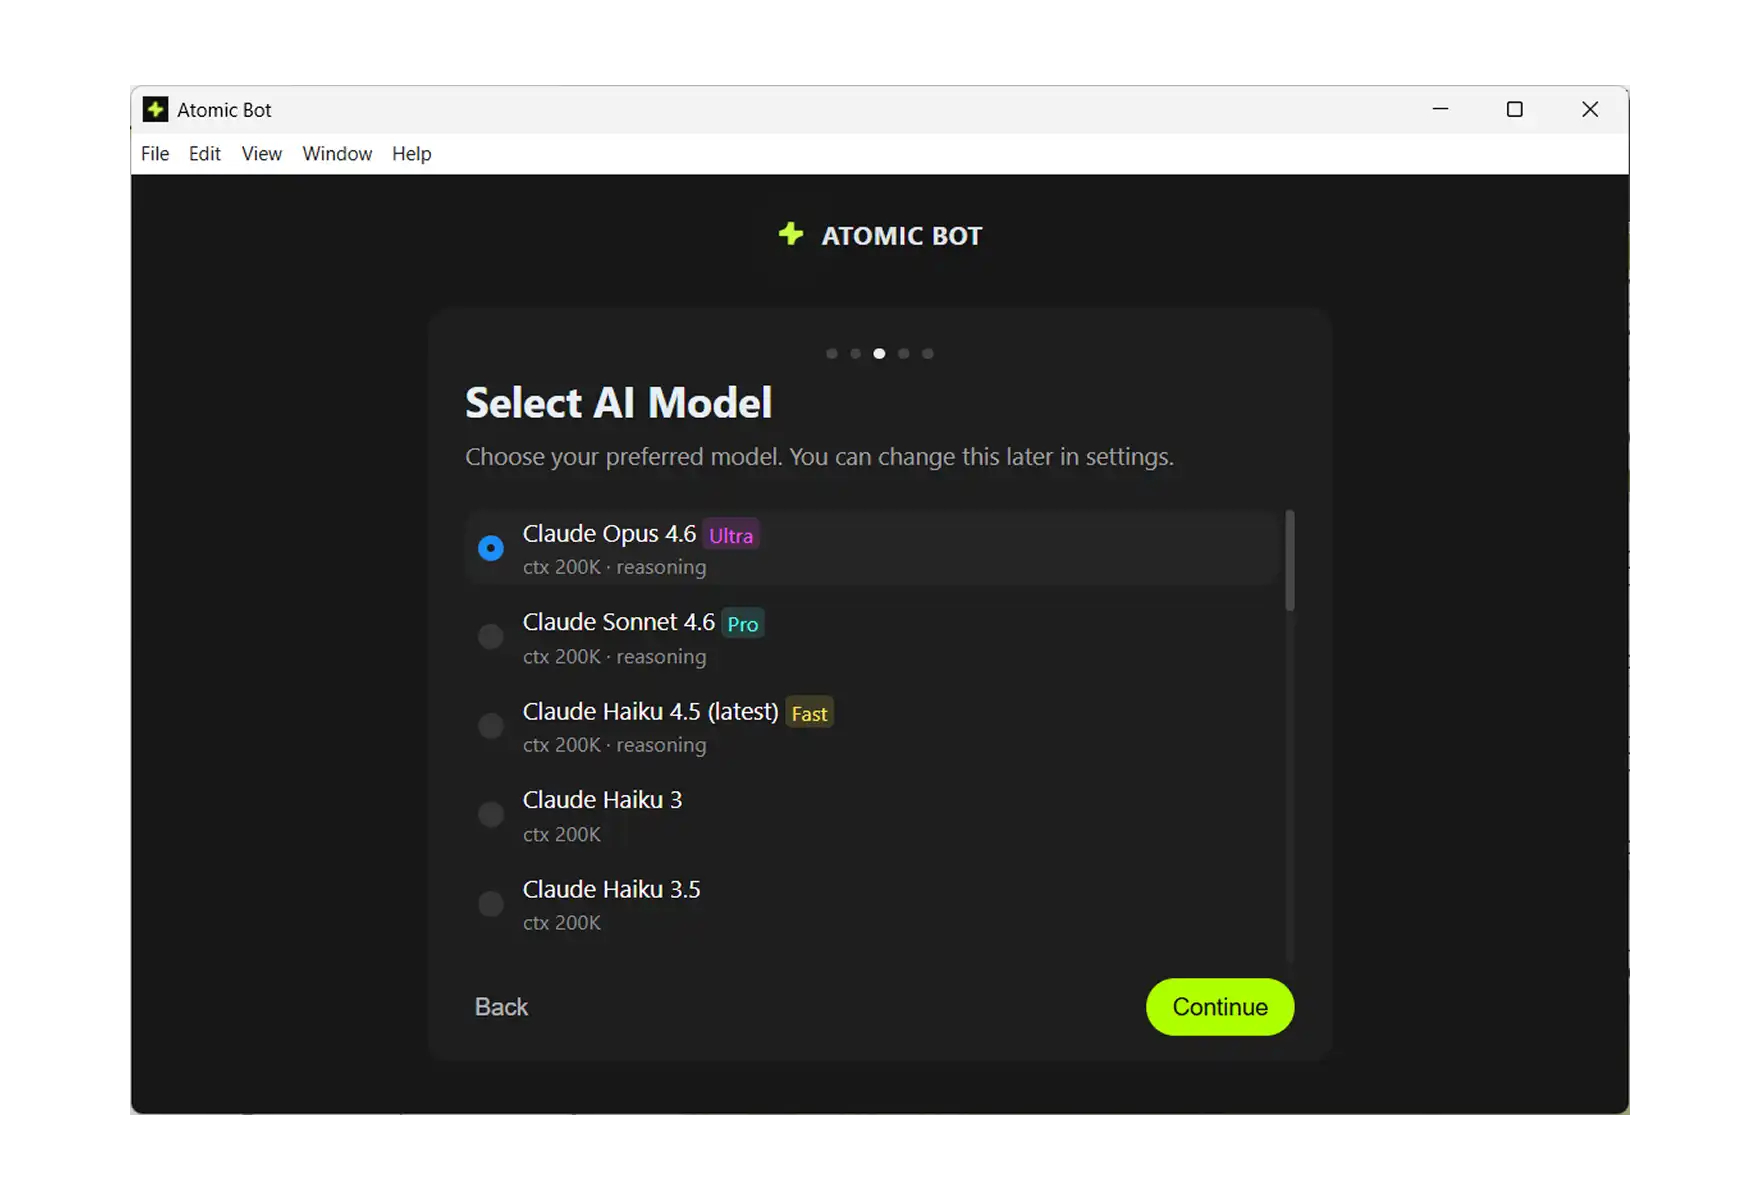Click the first step indicator dot

[x=831, y=353]
